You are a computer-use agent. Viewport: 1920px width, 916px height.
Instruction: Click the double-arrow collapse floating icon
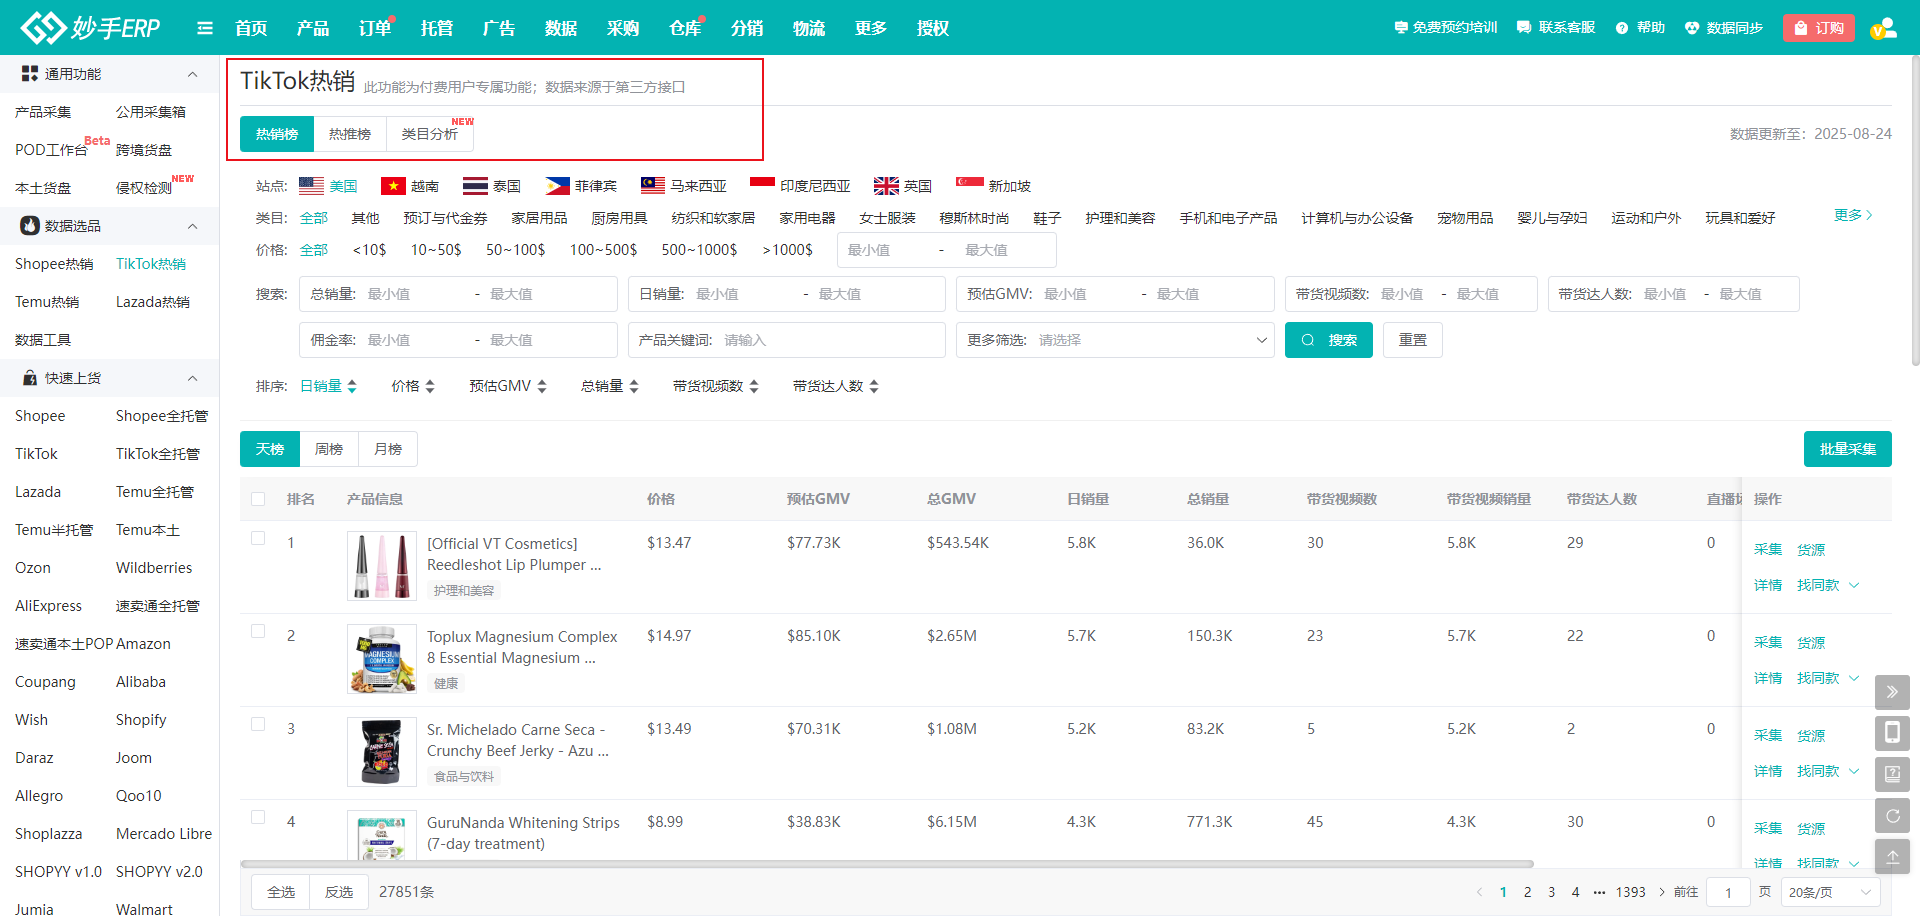click(x=1892, y=692)
